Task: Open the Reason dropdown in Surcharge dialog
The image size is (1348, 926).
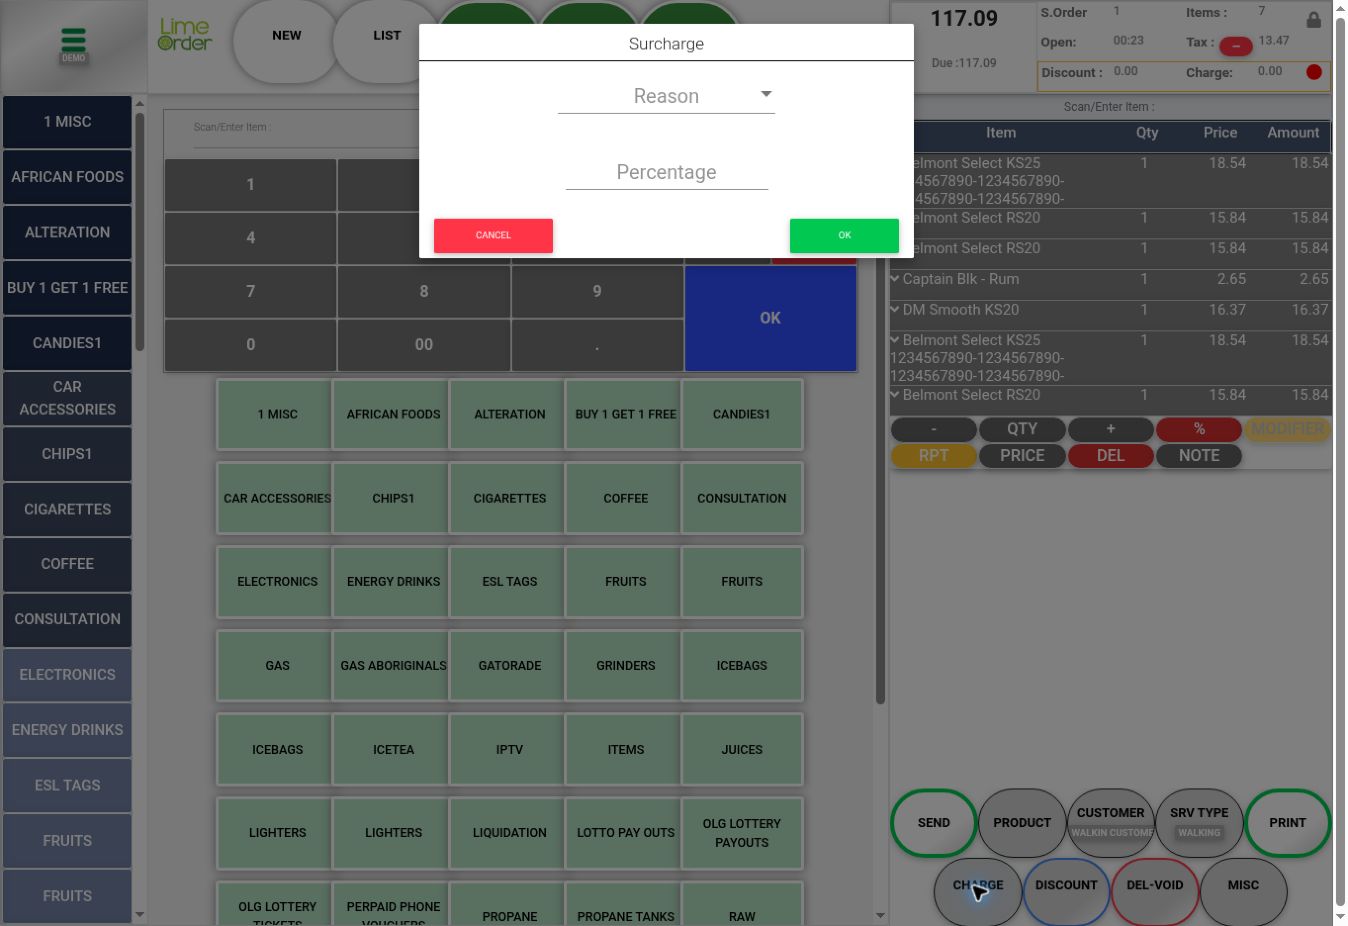Action: tap(666, 96)
